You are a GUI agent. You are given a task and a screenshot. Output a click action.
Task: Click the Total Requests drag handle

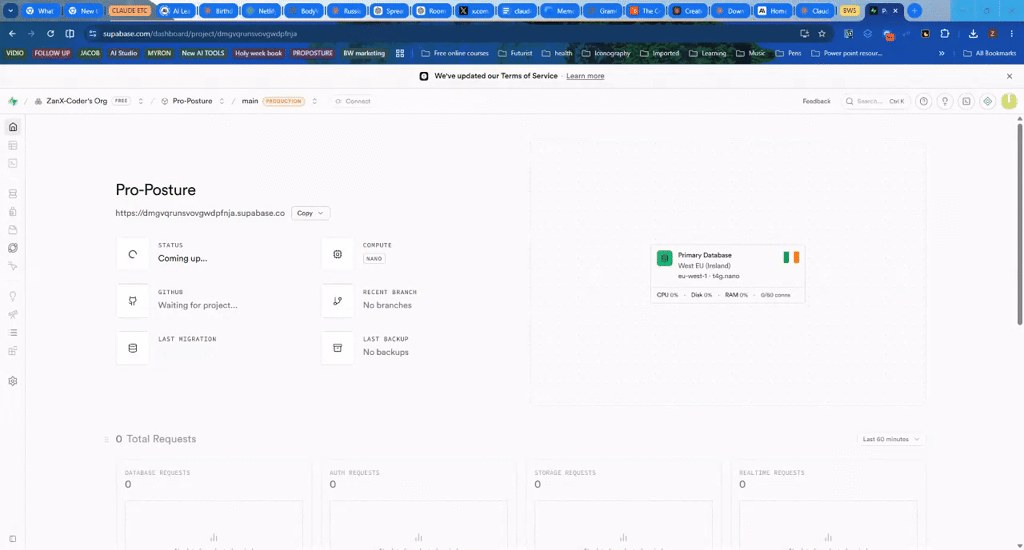click(106, 440)
